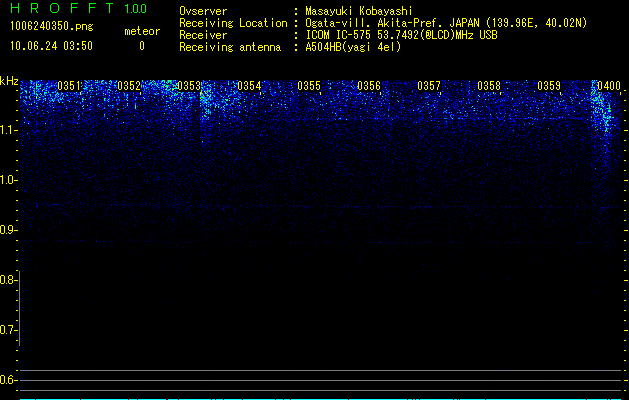Viewport: 629px width, 400px height.
Task: Click the 1.0 kHz axis label
Action: (x=8, y=180)
